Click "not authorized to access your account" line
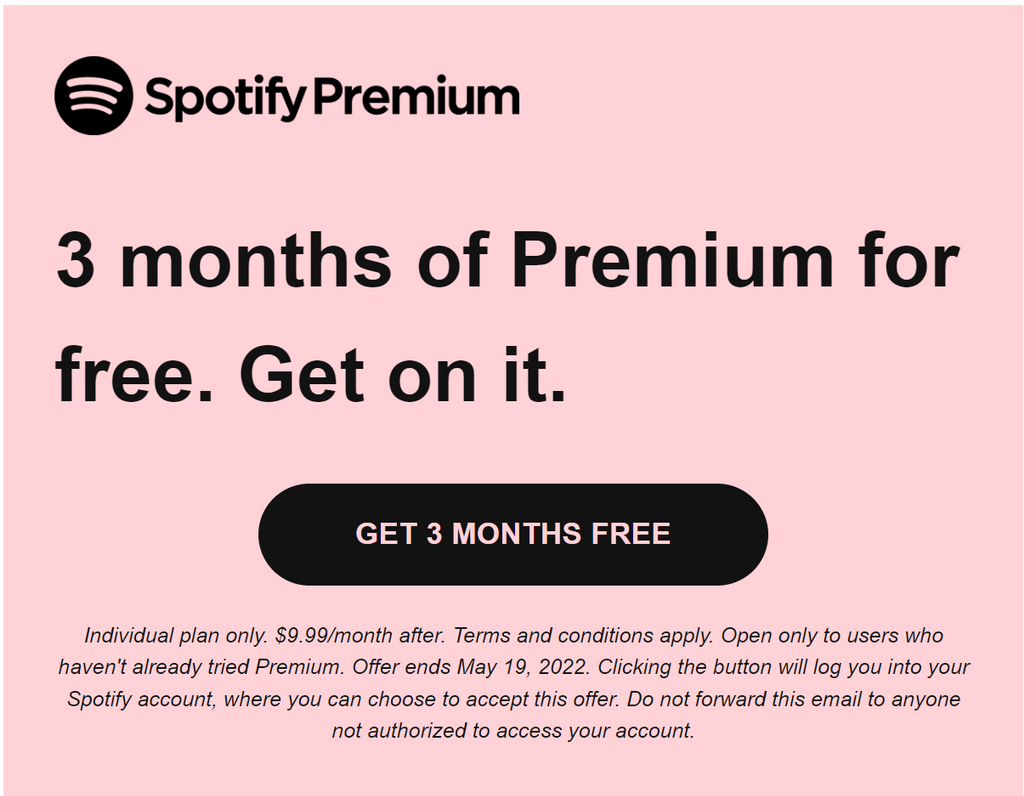This screenshot has width=1024, height=796. pyautogui.click(x=513, y=730)
